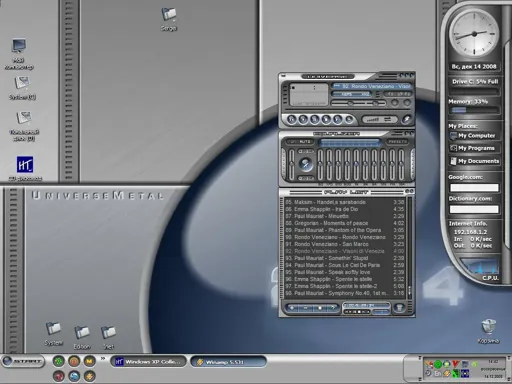Click the analog clock in sidebar
This screenshot has width=512, height=384.
pos(474,34)
